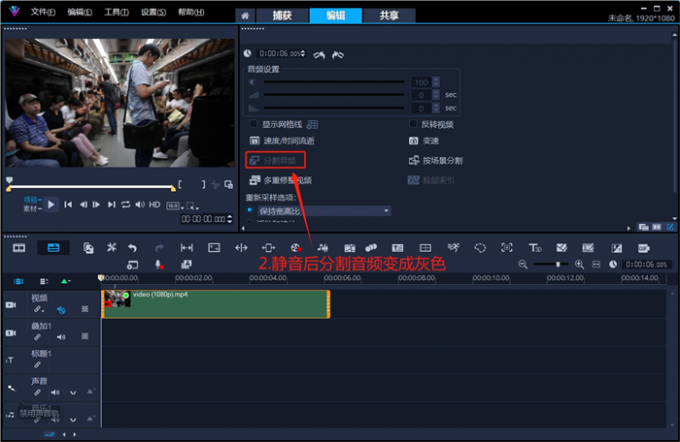Open the 设置 menu

[154, 12]
